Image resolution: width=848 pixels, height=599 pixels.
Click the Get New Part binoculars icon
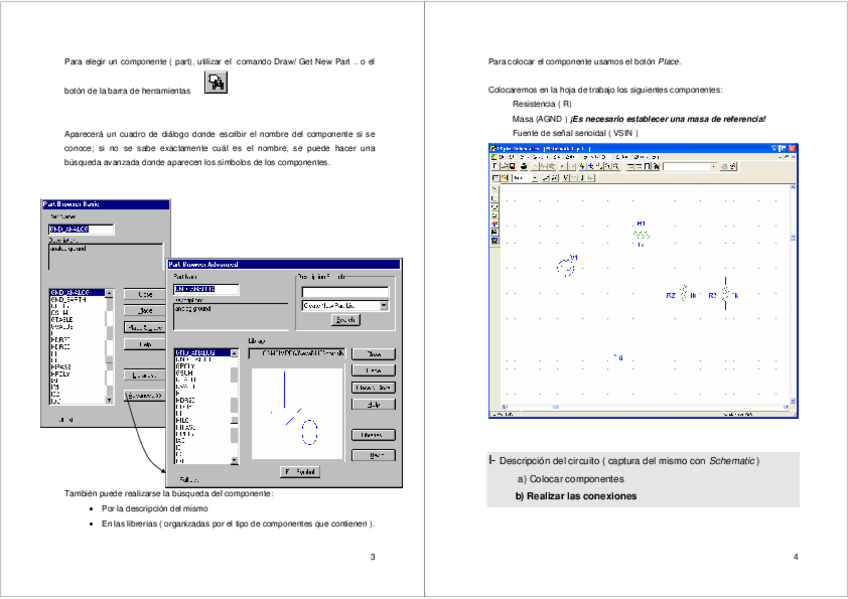216,85
